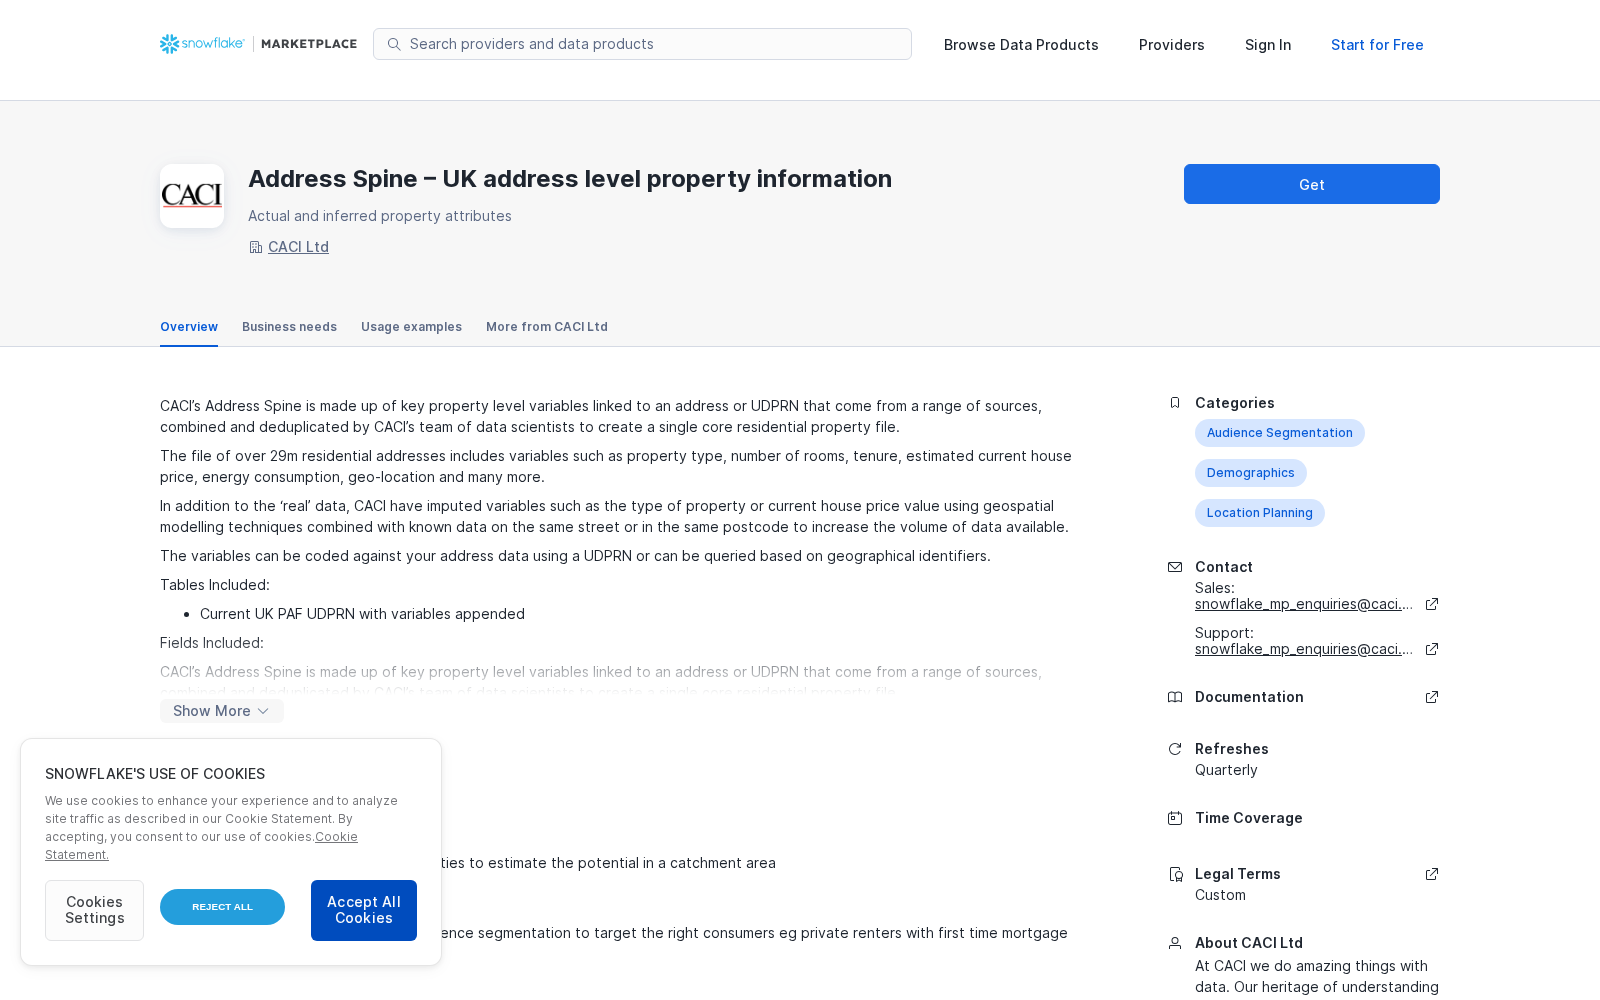Click the building icon beside CACI Ltd

[x=256, y=247]
